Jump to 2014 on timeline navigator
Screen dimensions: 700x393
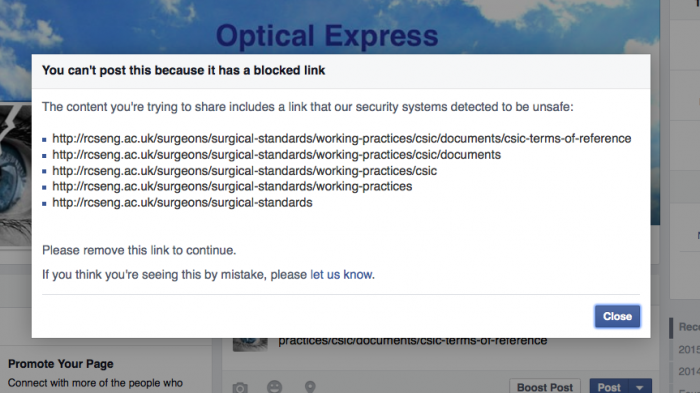(689, 372)
